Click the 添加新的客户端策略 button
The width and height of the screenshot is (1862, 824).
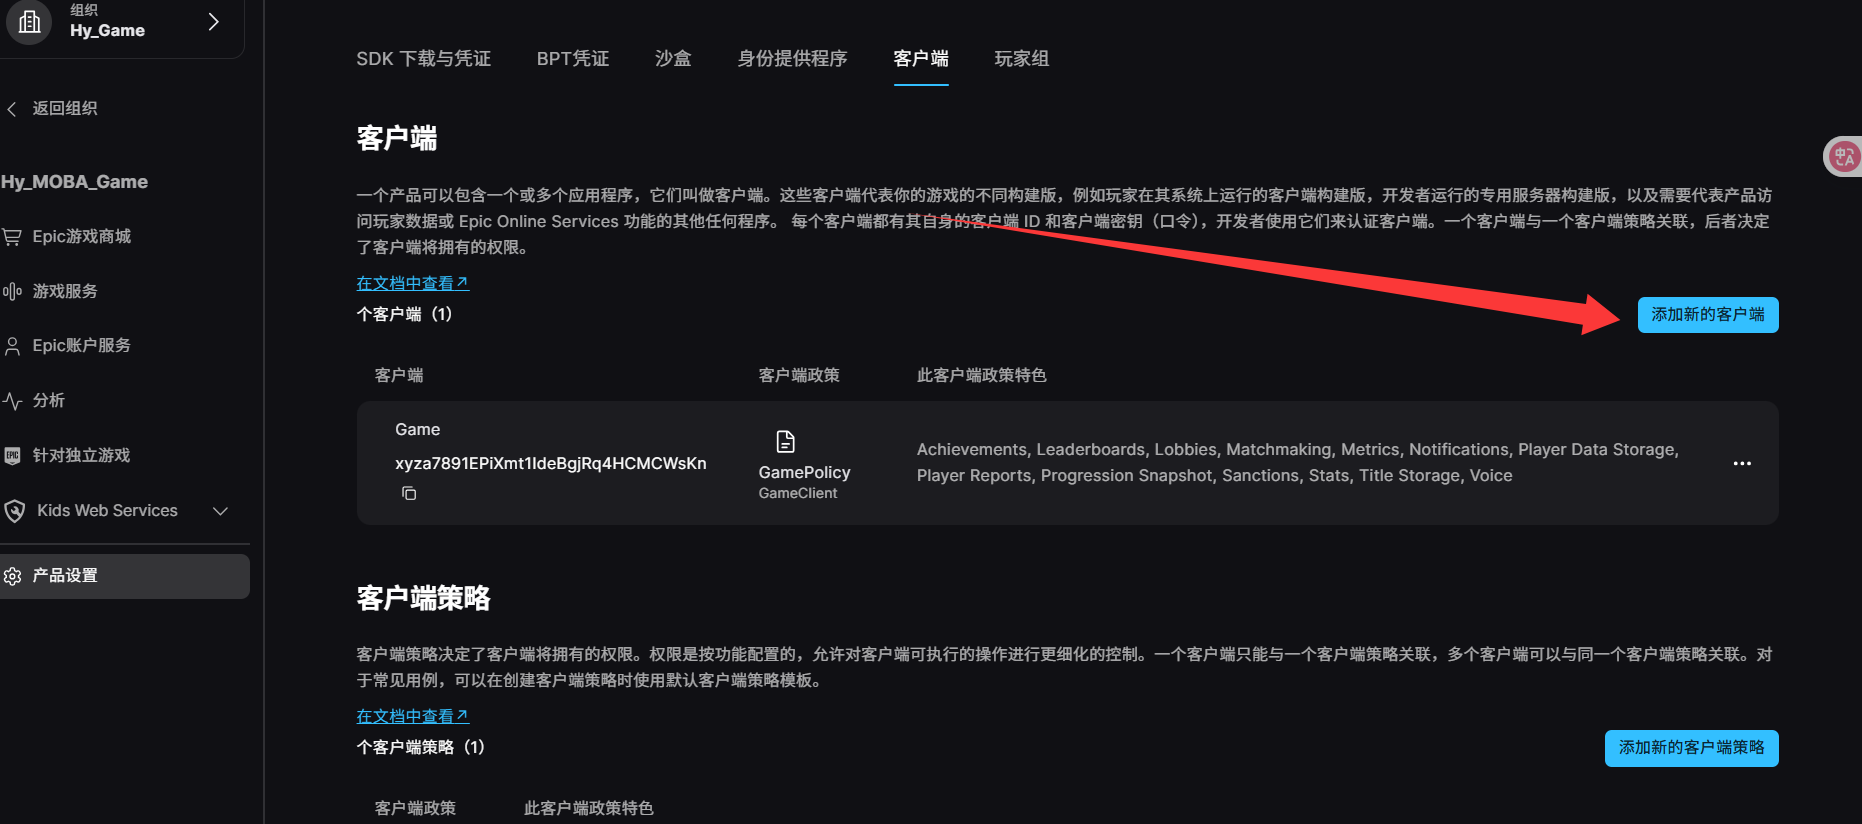tap(1692, 748)
